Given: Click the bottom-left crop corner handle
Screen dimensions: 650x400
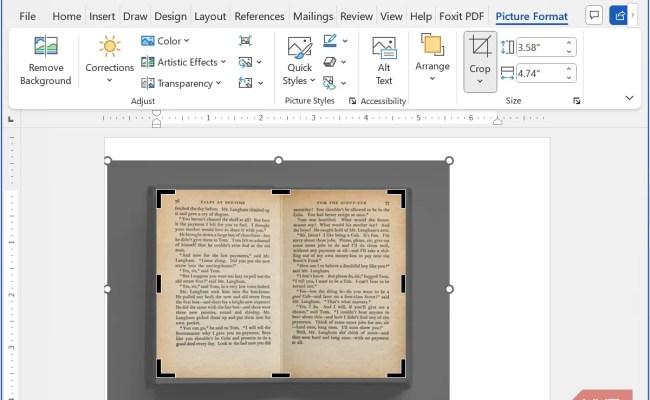Looking at the screenshot, I should pos(165,369).
